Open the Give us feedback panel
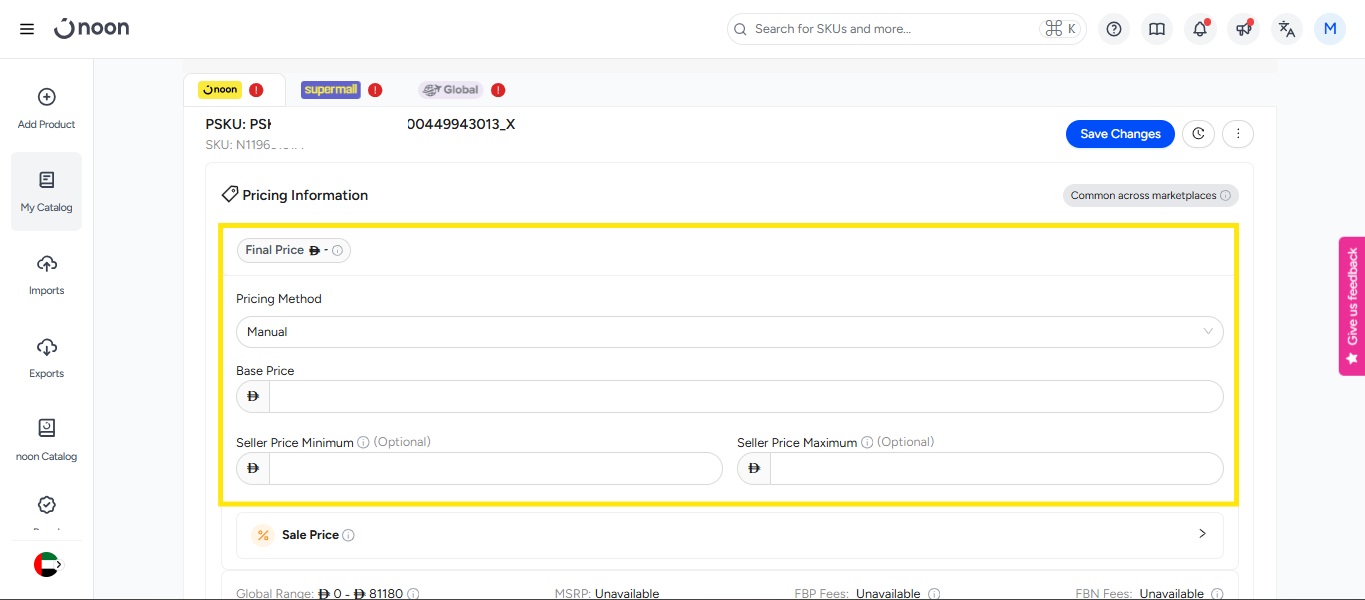 (1352, 306)
